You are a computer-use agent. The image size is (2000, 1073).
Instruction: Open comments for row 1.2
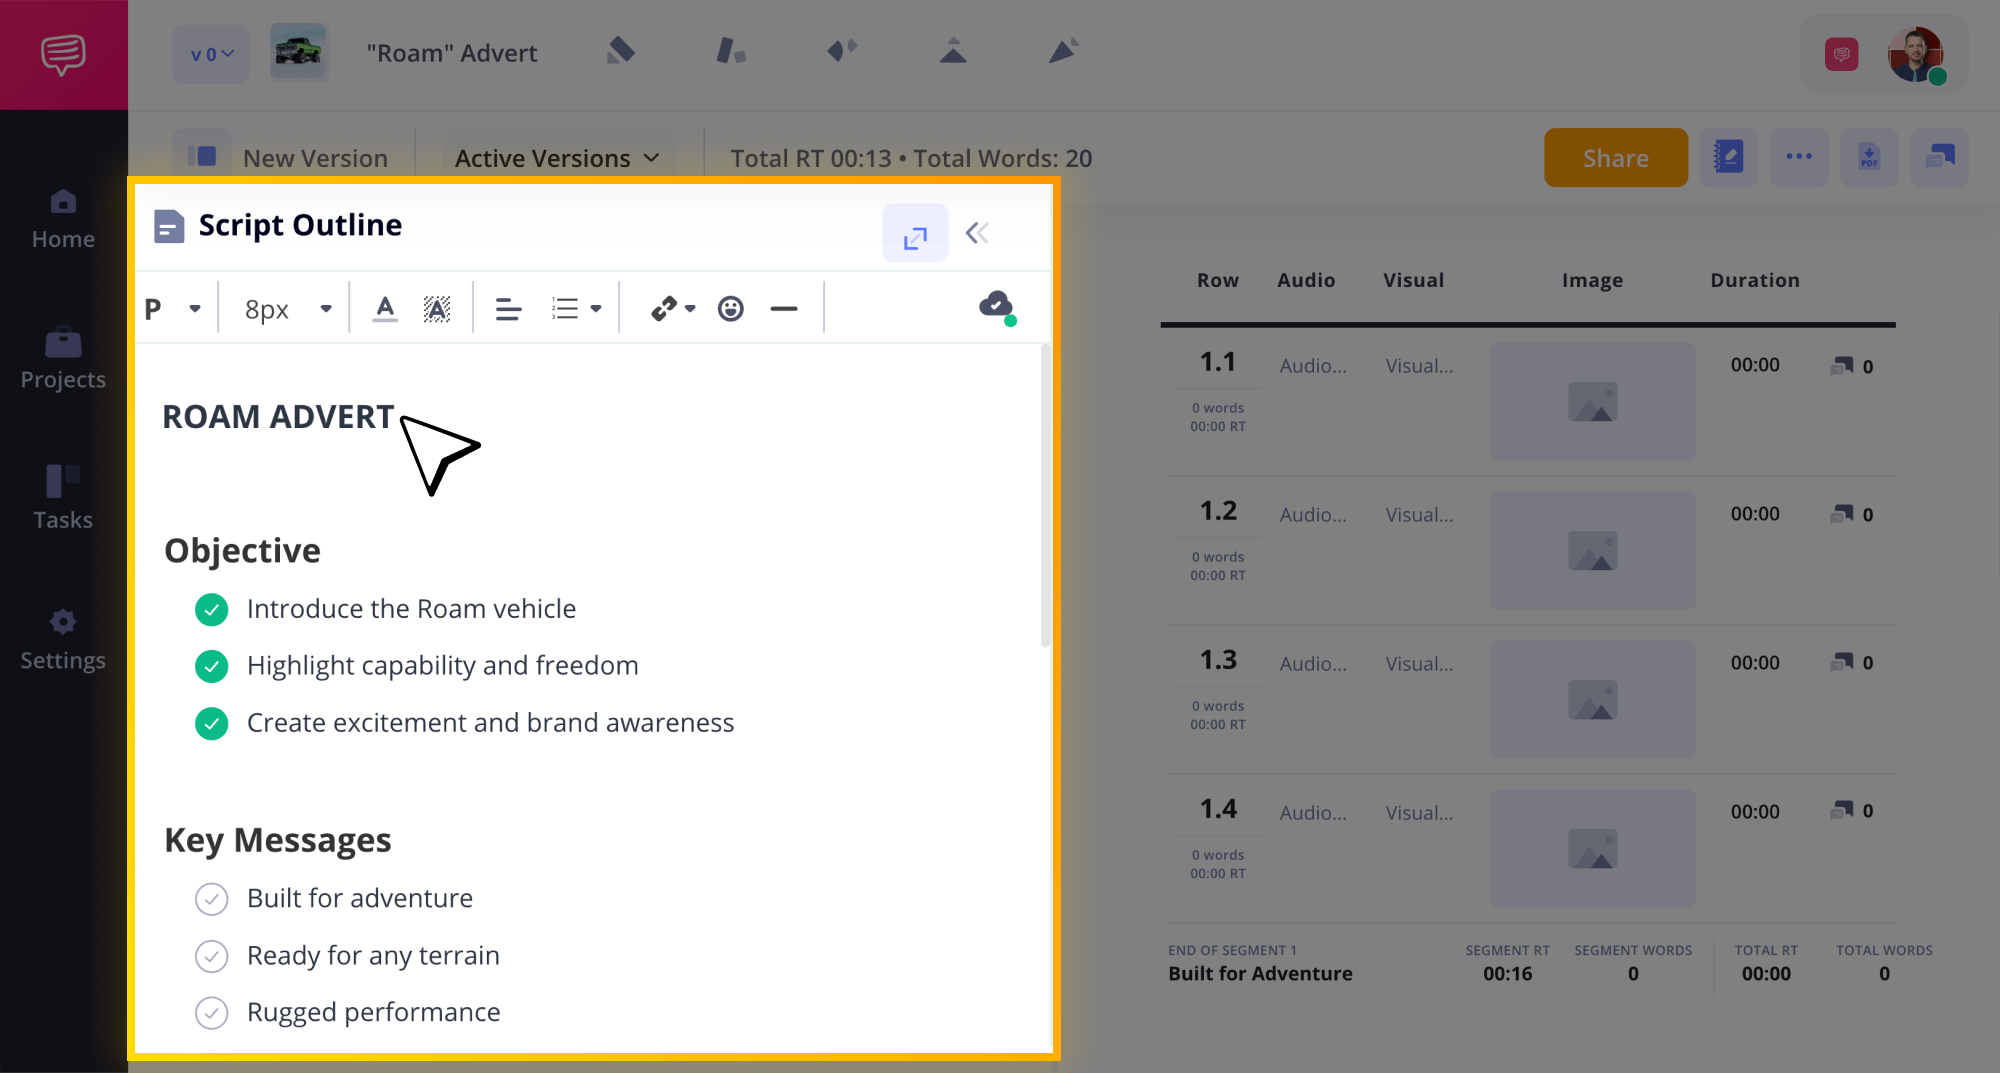[x=1851, y=514]
